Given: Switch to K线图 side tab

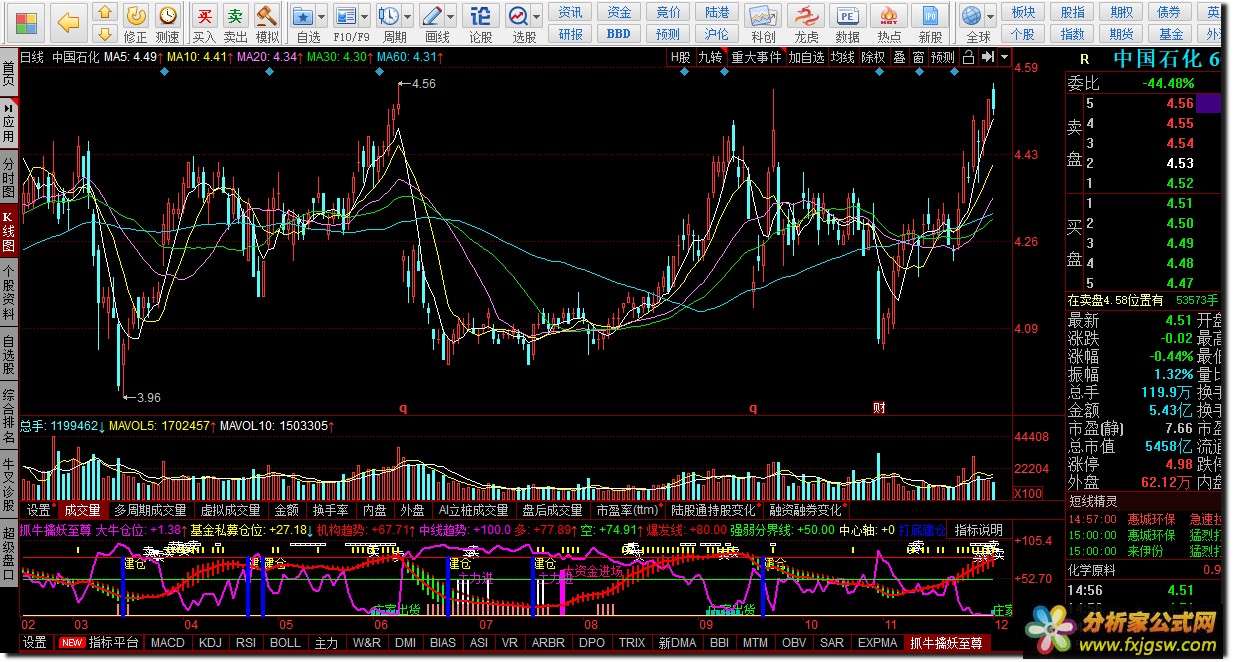Looking at the screenshot, I should 9,232.
